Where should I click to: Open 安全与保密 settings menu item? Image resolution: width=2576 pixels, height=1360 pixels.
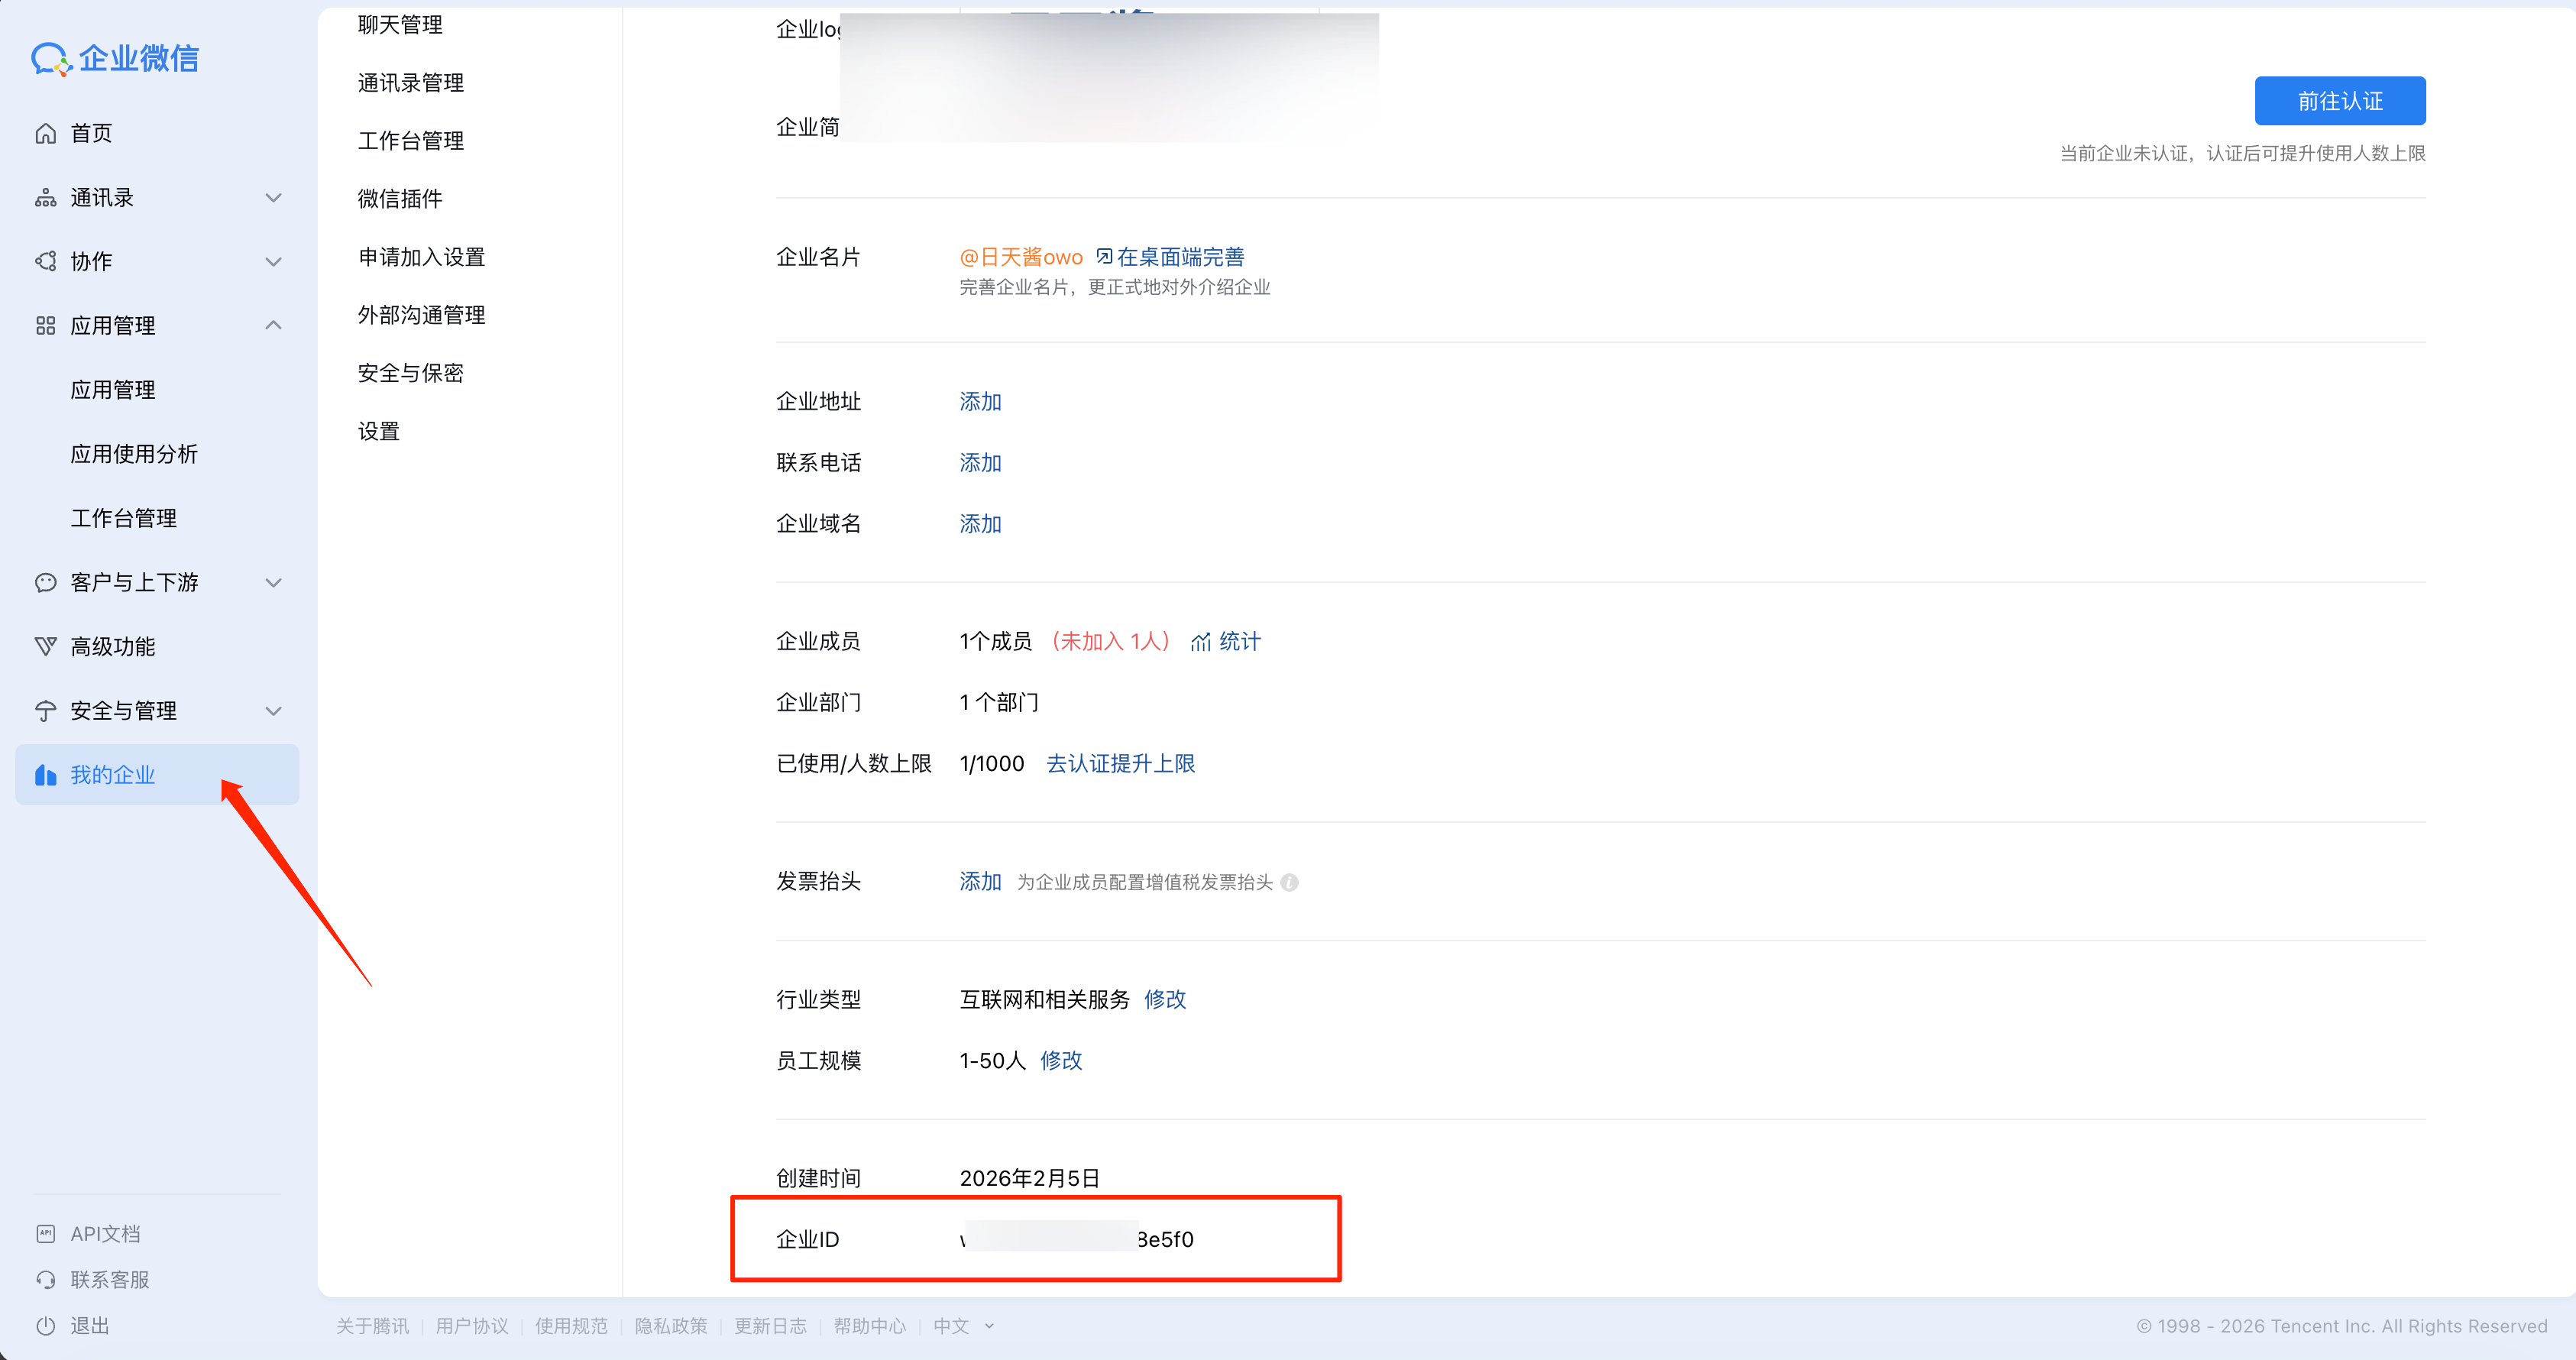tap(410, 373)
